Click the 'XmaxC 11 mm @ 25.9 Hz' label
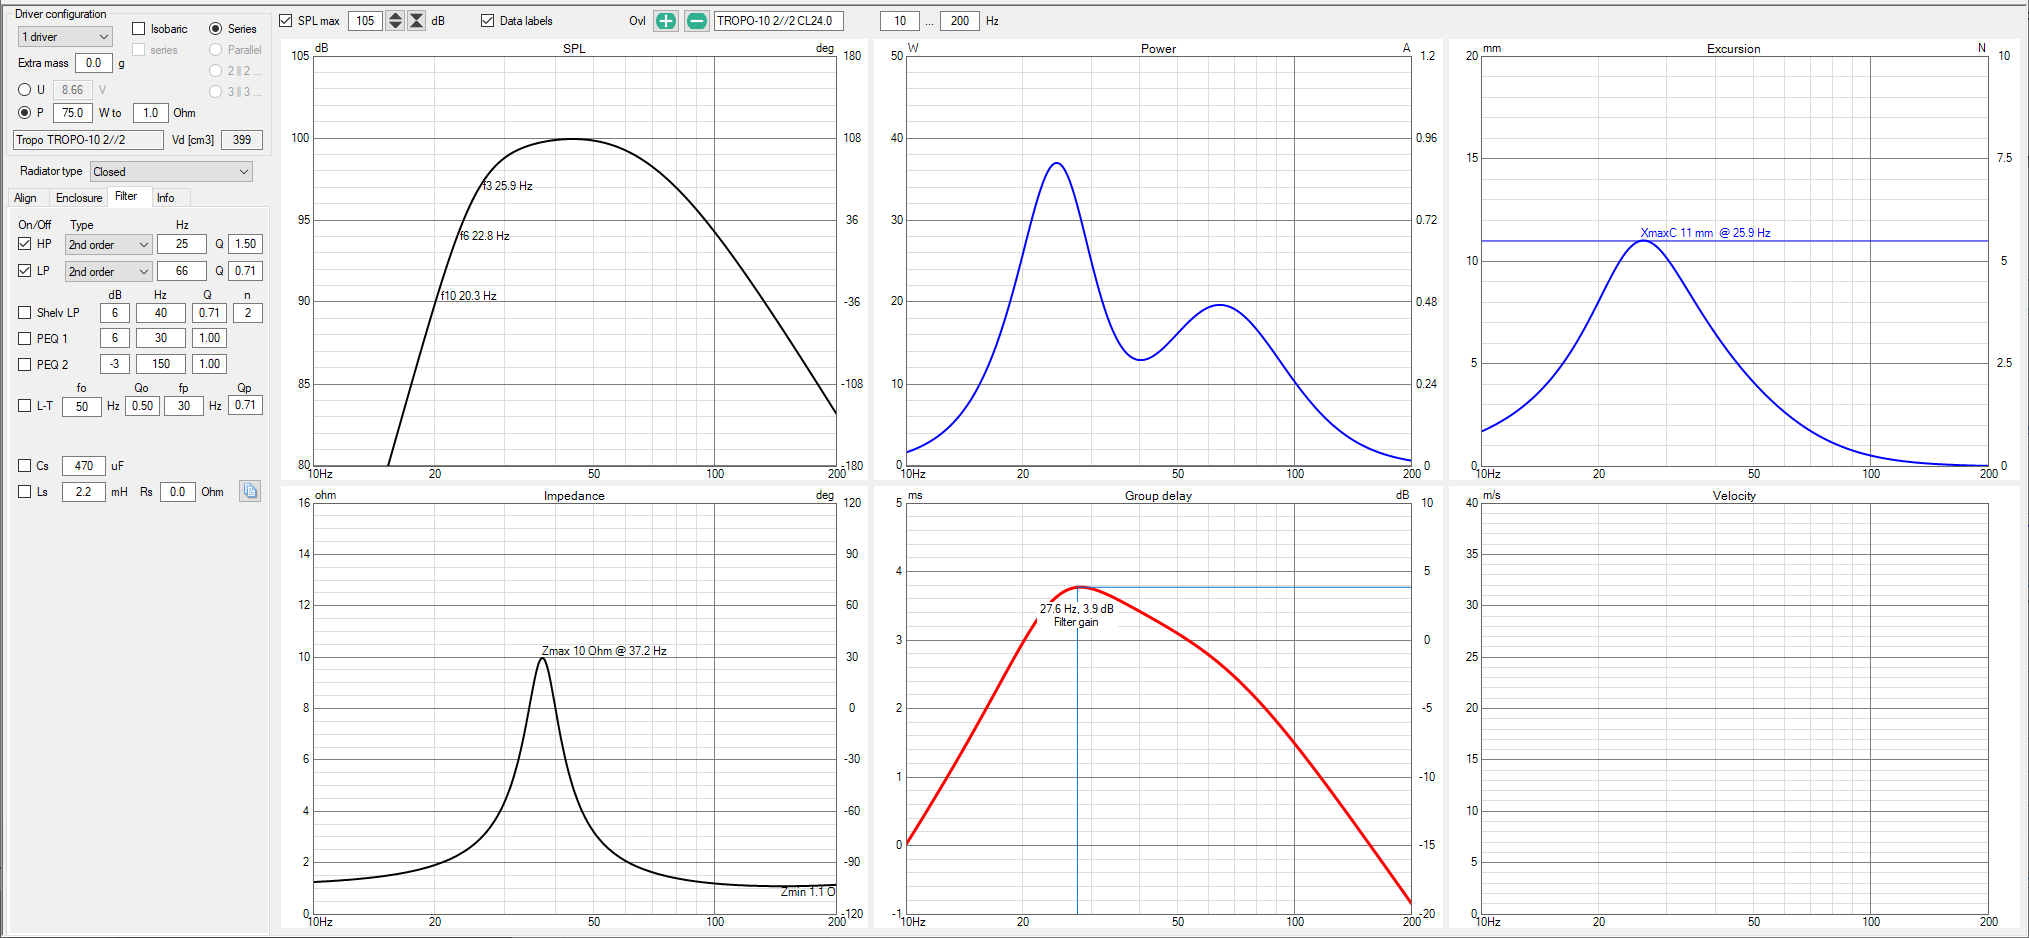Screen dimensions: 2029x938 (1705, 233)
